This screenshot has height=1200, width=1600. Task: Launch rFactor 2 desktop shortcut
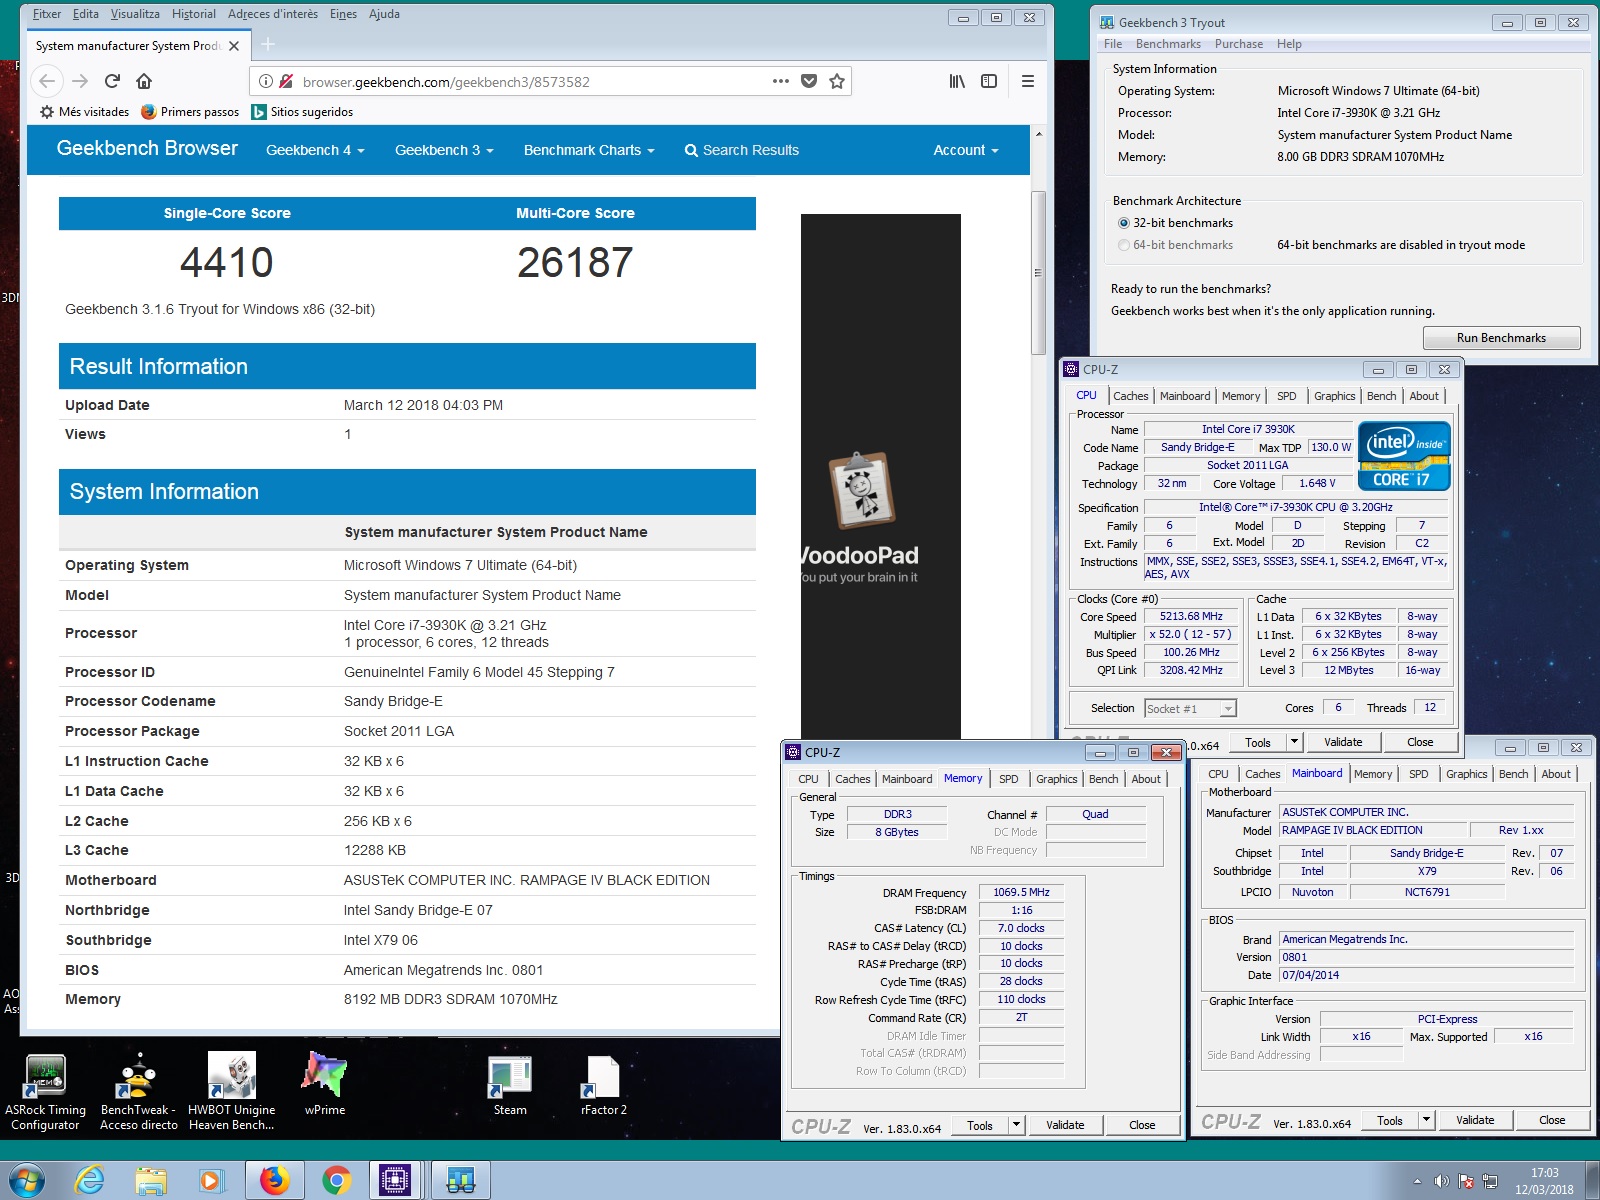point(603,1085)
